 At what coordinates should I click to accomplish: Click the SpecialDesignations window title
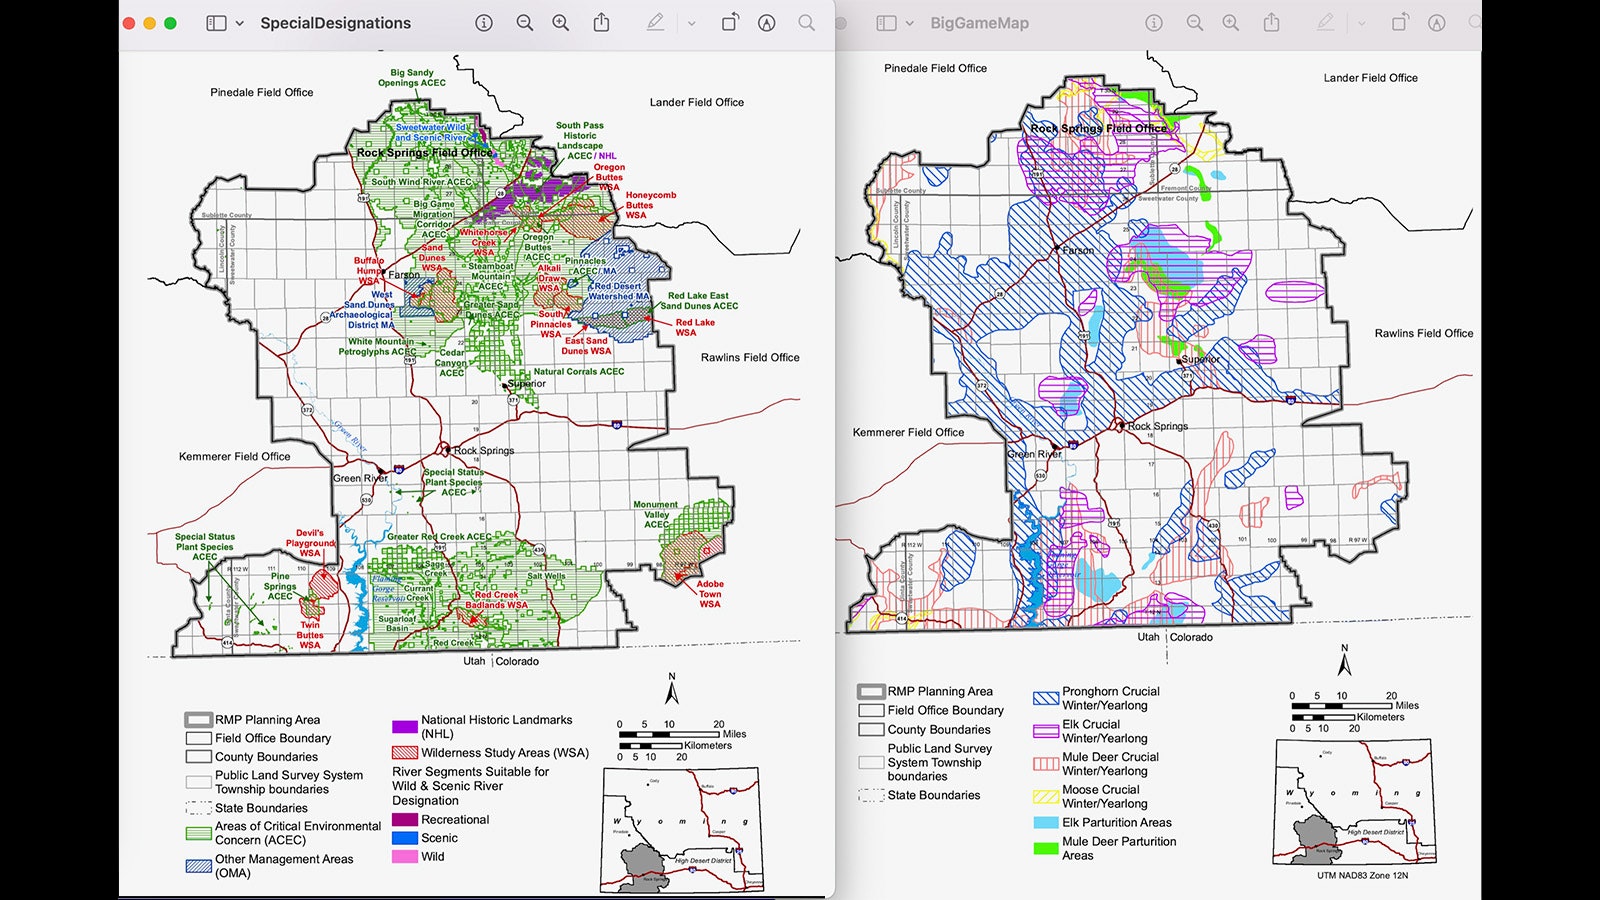pos(335,23)
